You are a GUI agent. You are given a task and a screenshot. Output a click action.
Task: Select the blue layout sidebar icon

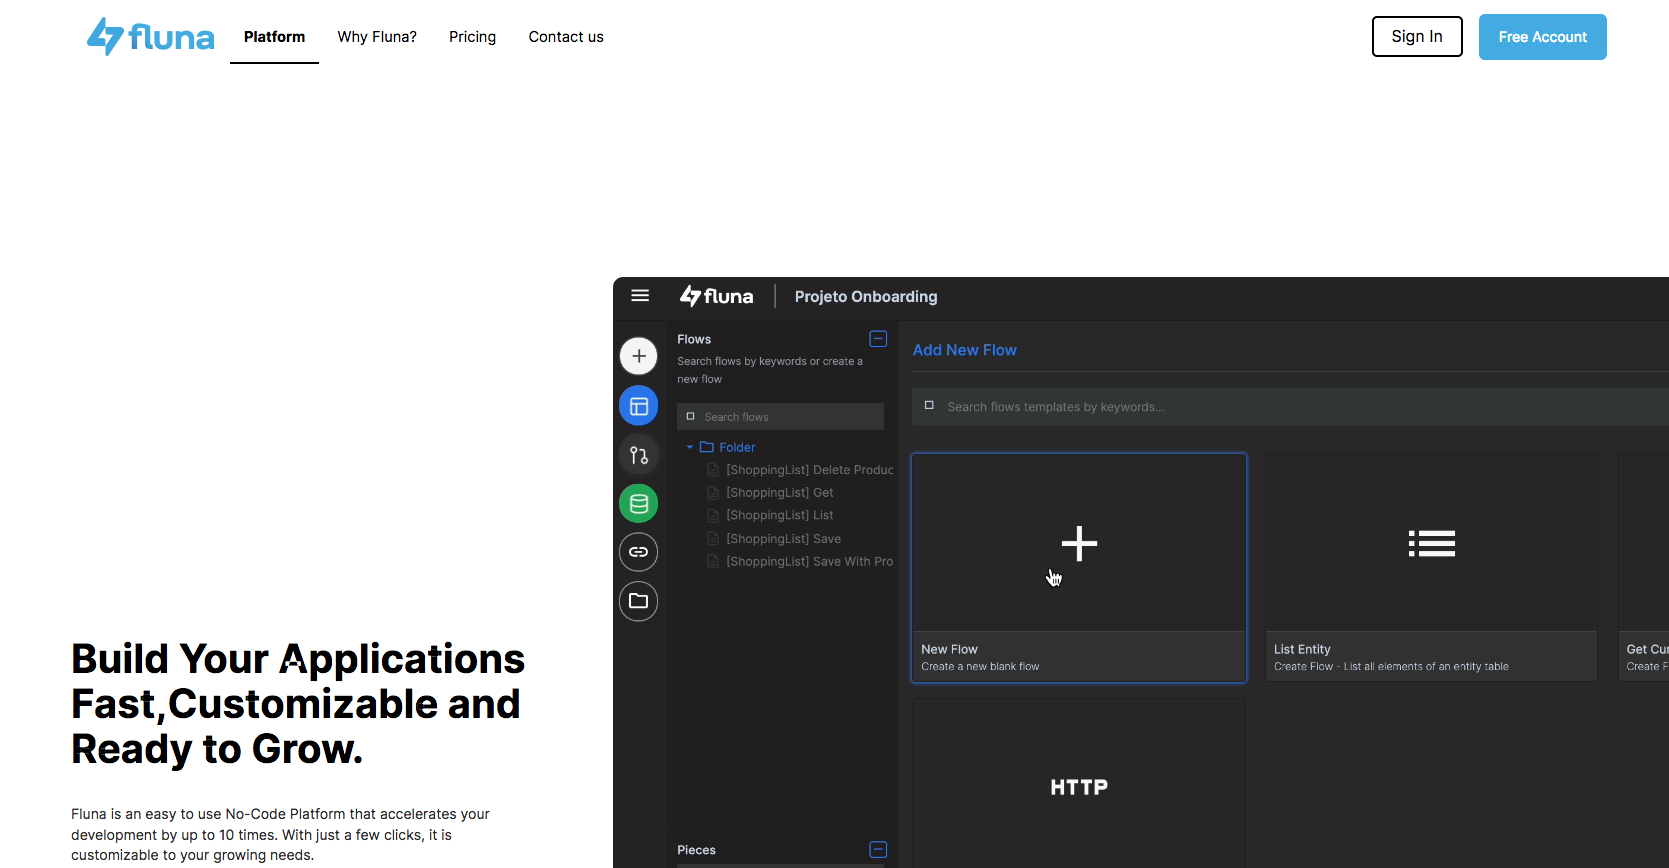(x=639, y=406)
